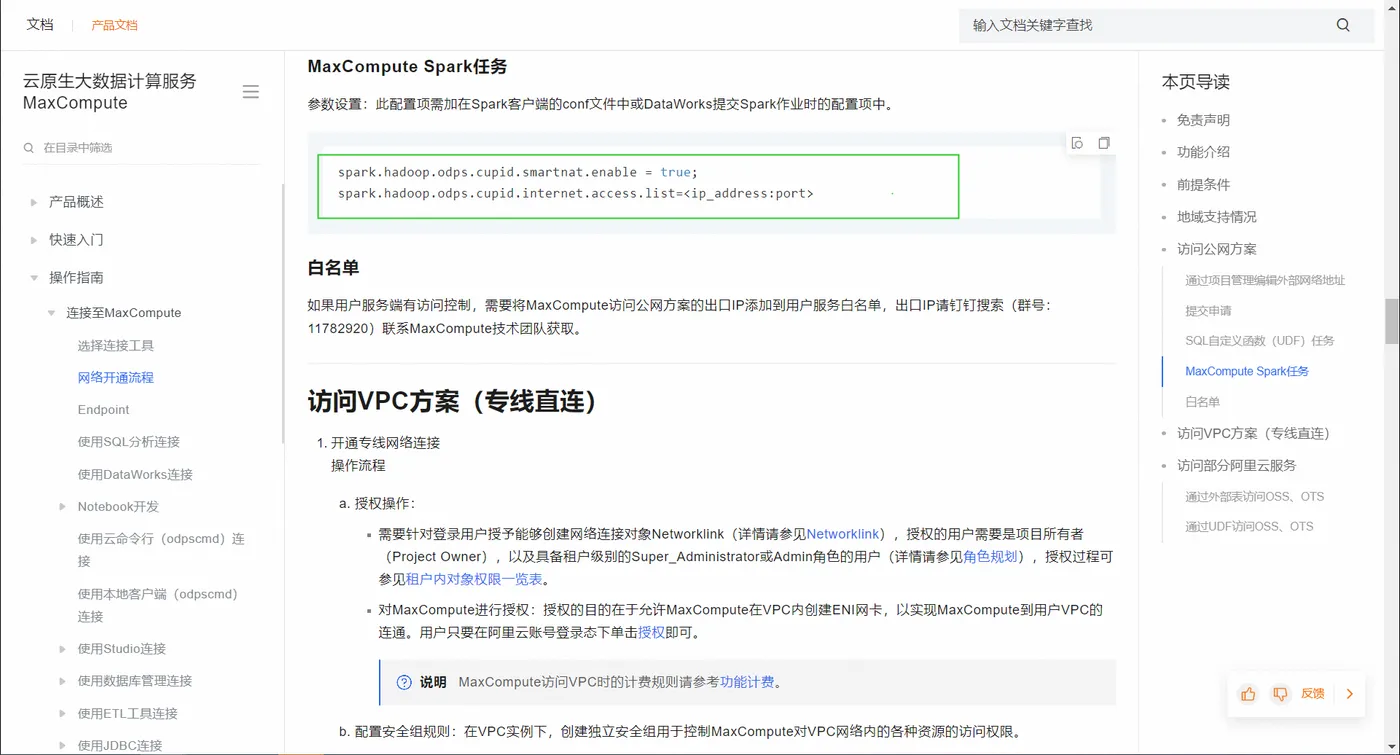Screen dimensions: 1400x755
Task: Switch to the 文档 tab in the header
Action: pos(40,25)
